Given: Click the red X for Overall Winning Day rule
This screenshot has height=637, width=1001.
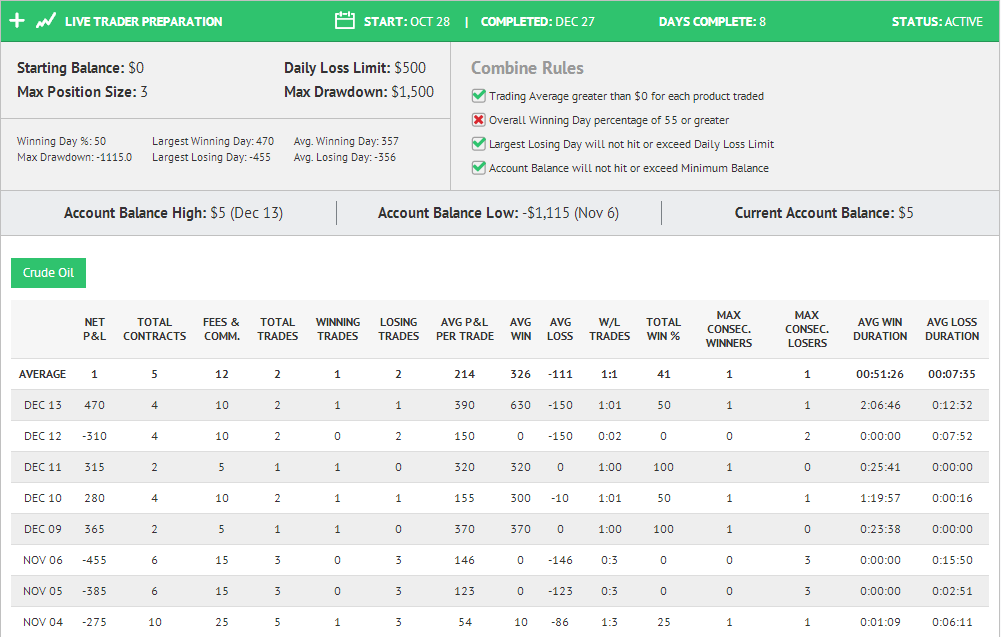Looking at the screenshot, I should [479, 120].
